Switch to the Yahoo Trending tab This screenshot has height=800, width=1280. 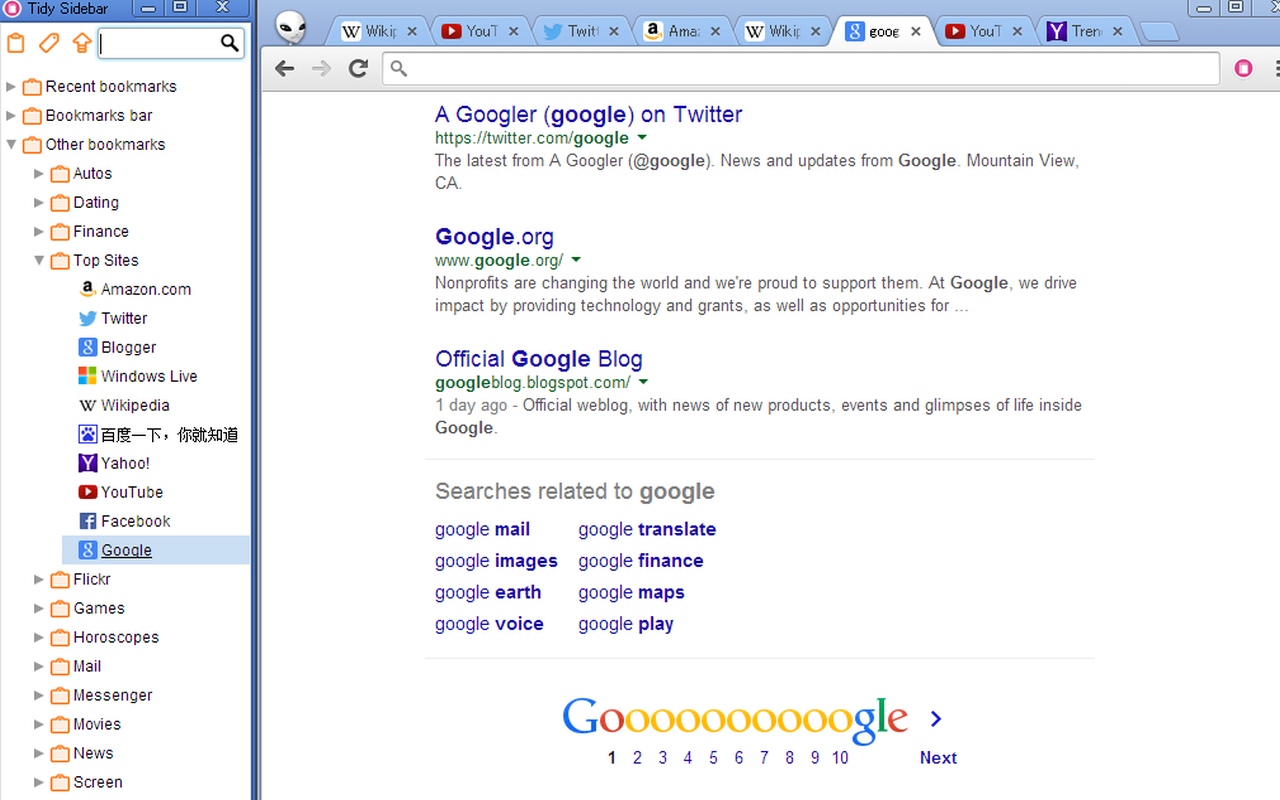coord(1086,31)
